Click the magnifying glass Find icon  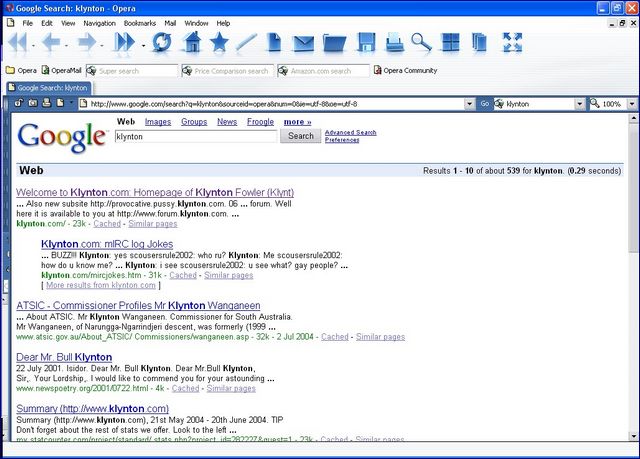click(421, 43)
